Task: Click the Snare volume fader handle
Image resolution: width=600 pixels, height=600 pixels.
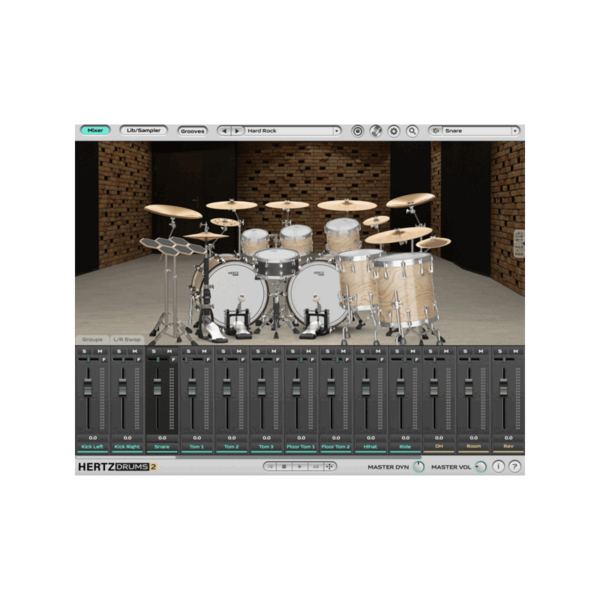Action: [x=157, y=387]
